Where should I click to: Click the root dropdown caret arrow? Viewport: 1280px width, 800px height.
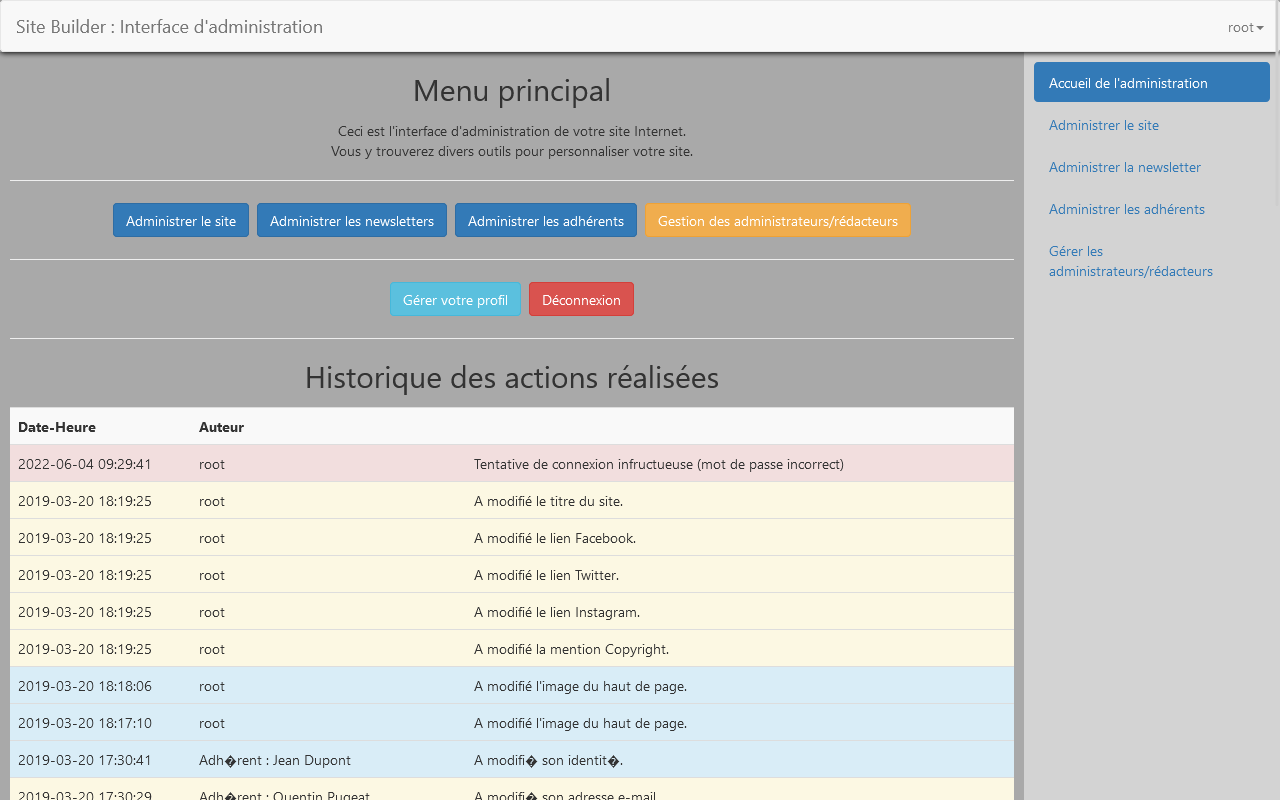(x=1262, y=28)
